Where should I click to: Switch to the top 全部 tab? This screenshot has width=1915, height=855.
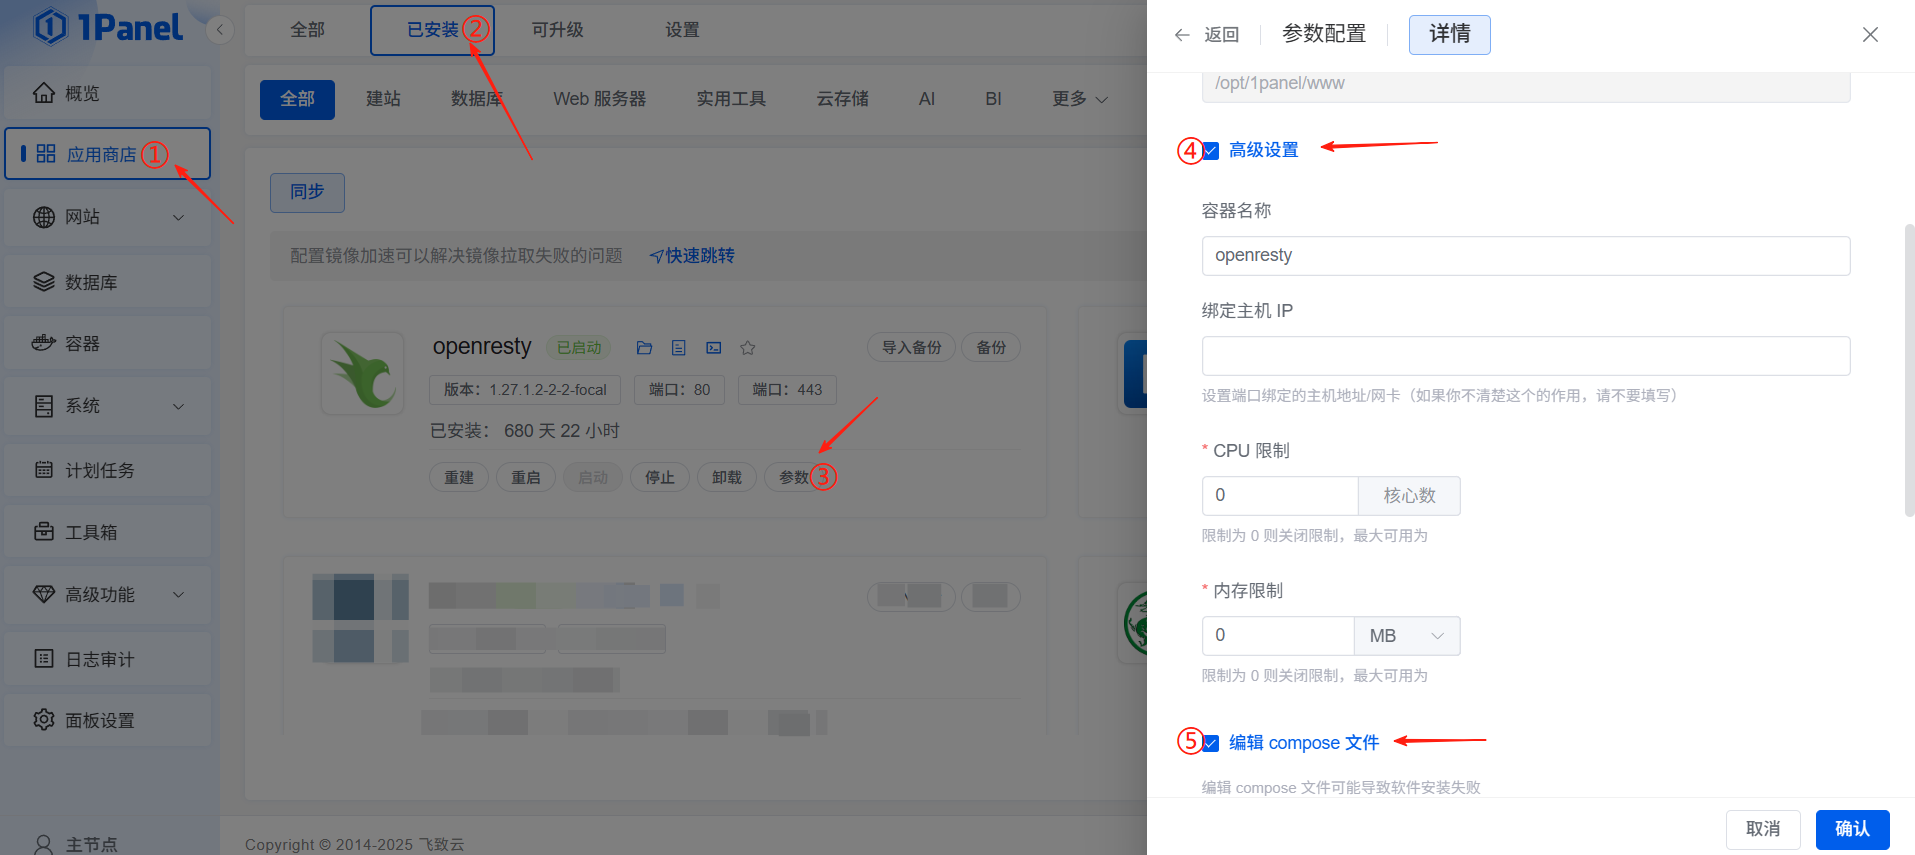click(307, 30)
